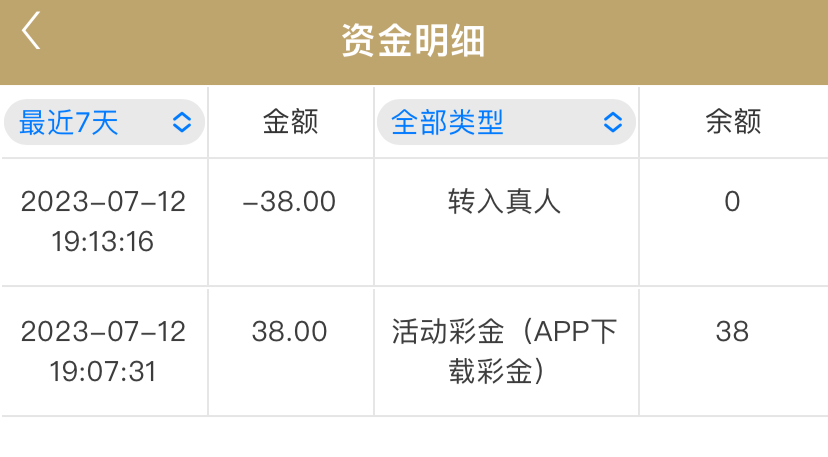
Task: Open the 最近7天 date range dropdown
Action: coord(104,123)
